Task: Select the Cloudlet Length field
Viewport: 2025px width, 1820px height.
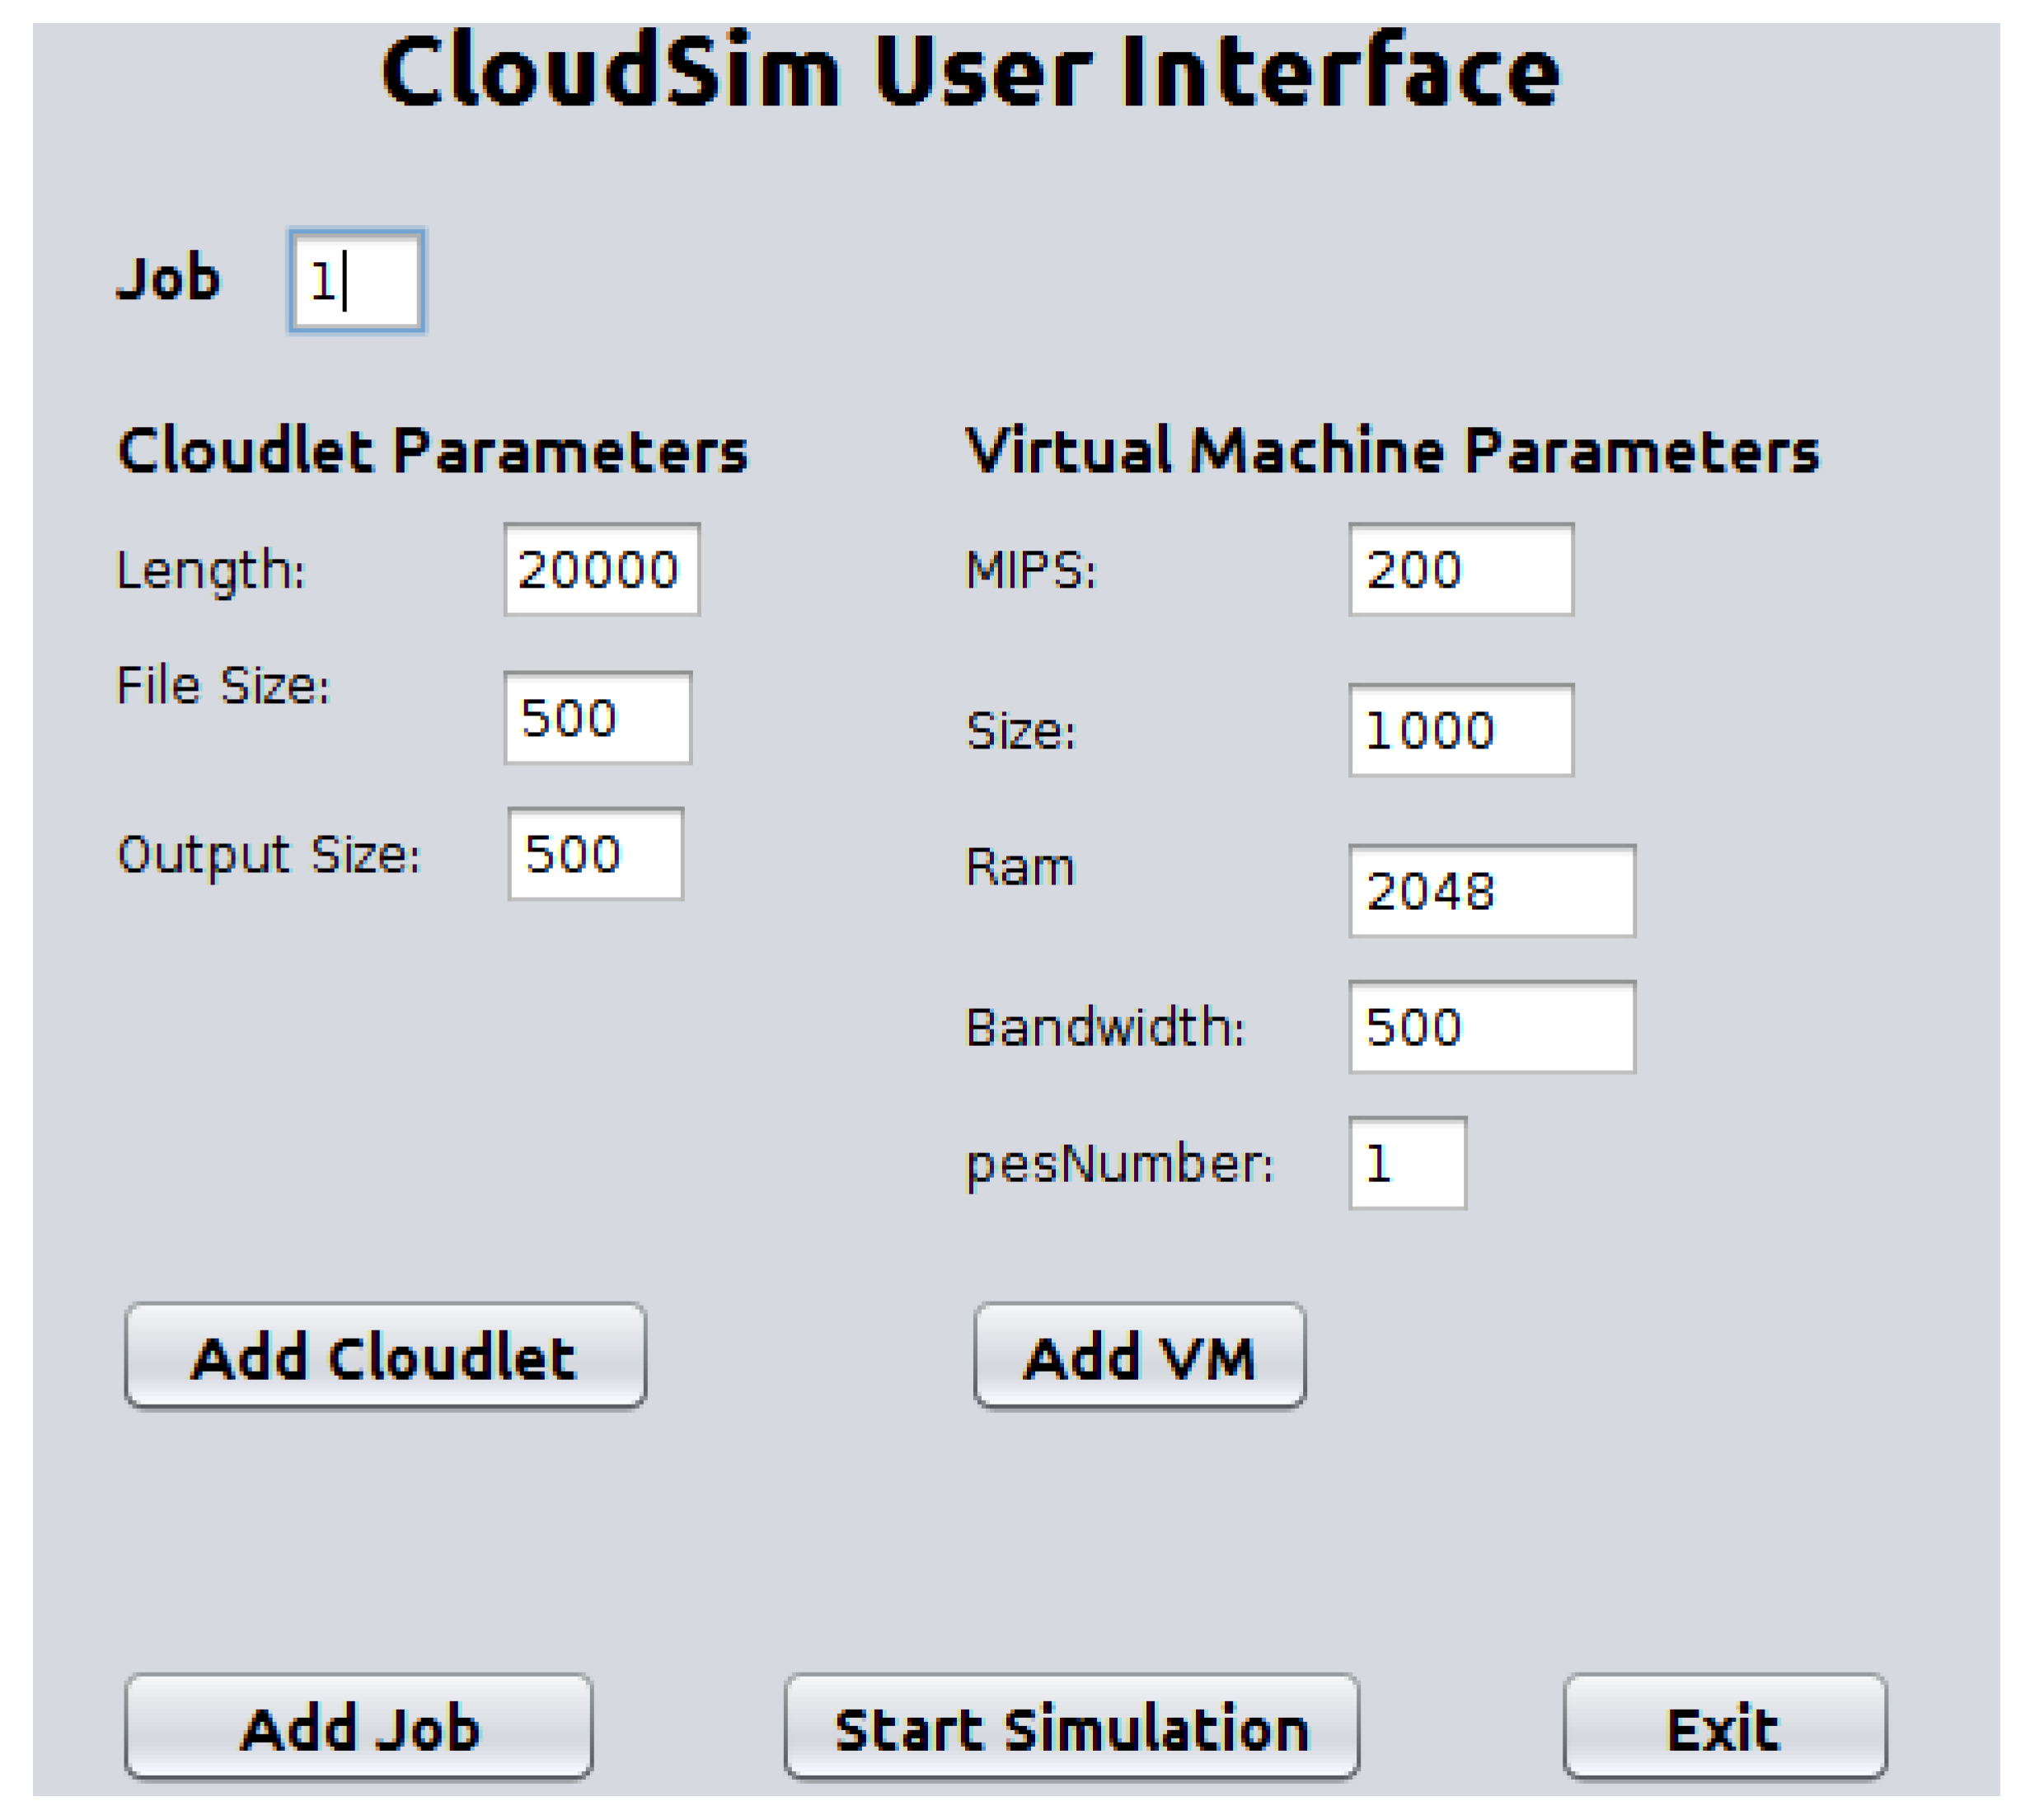Action: pos(601,569)
